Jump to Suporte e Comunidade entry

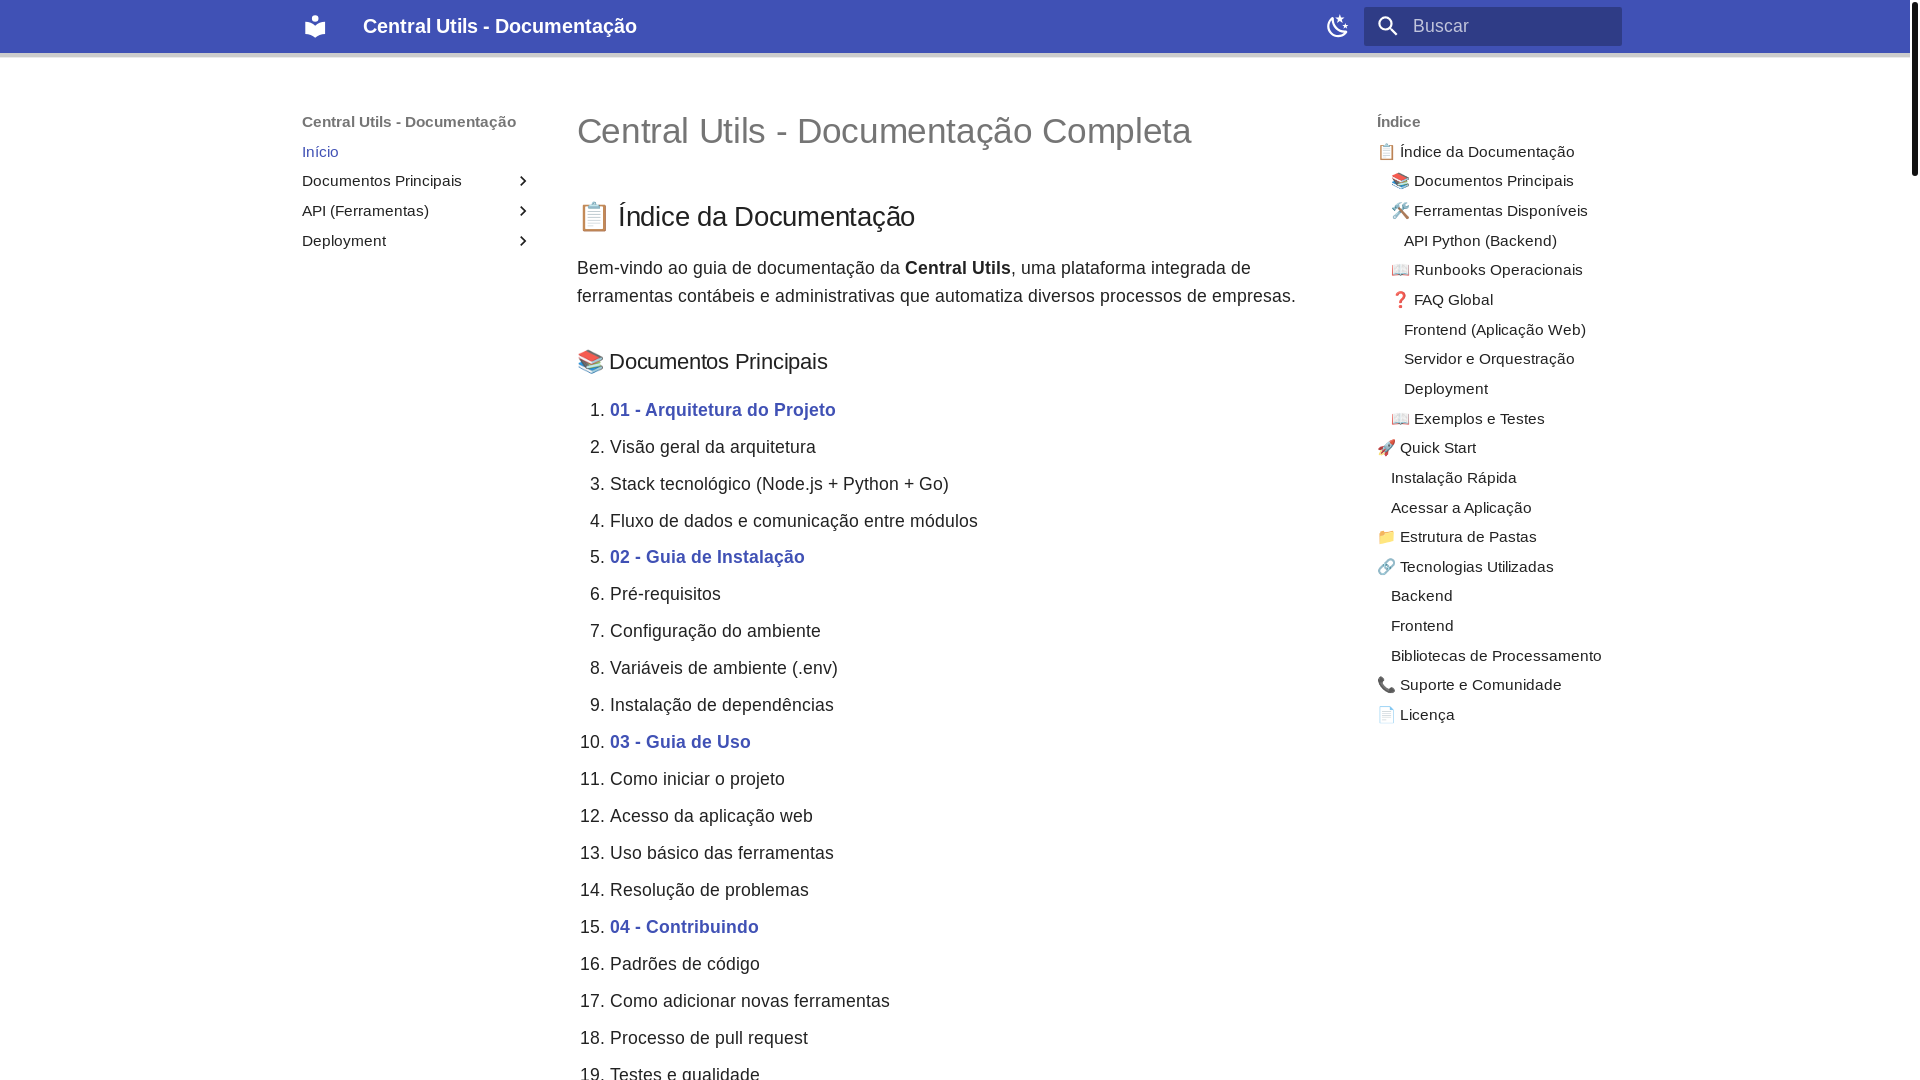(1469, 685)
